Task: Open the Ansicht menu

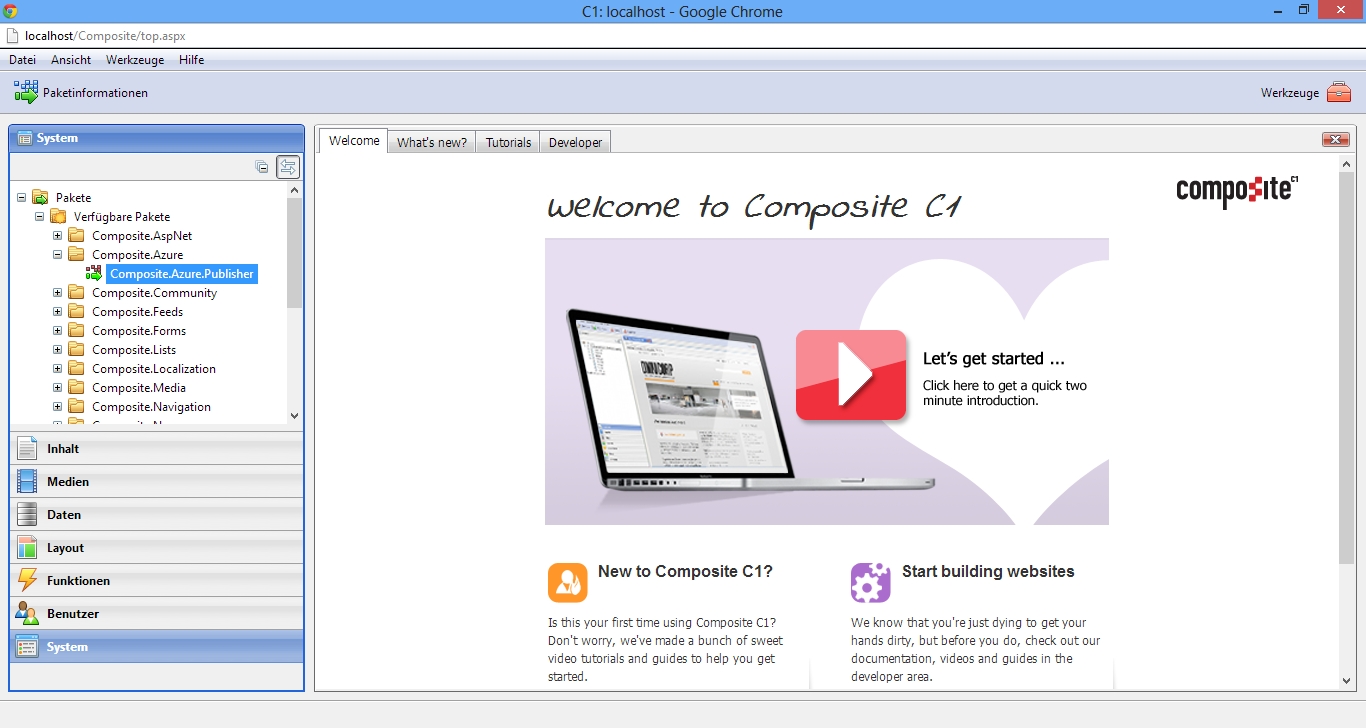Action: [x=71, y=60]
